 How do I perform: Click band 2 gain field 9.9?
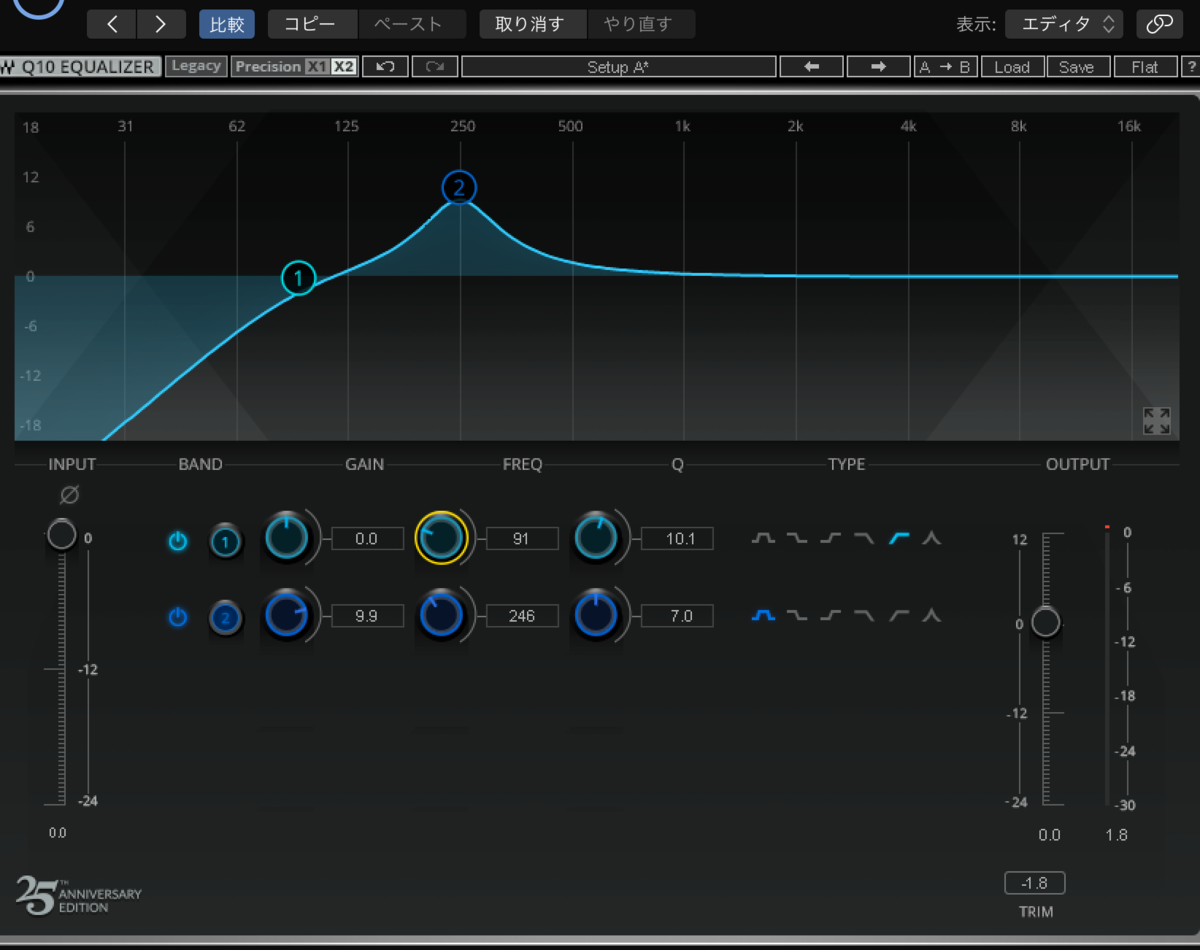click(367, 616)
